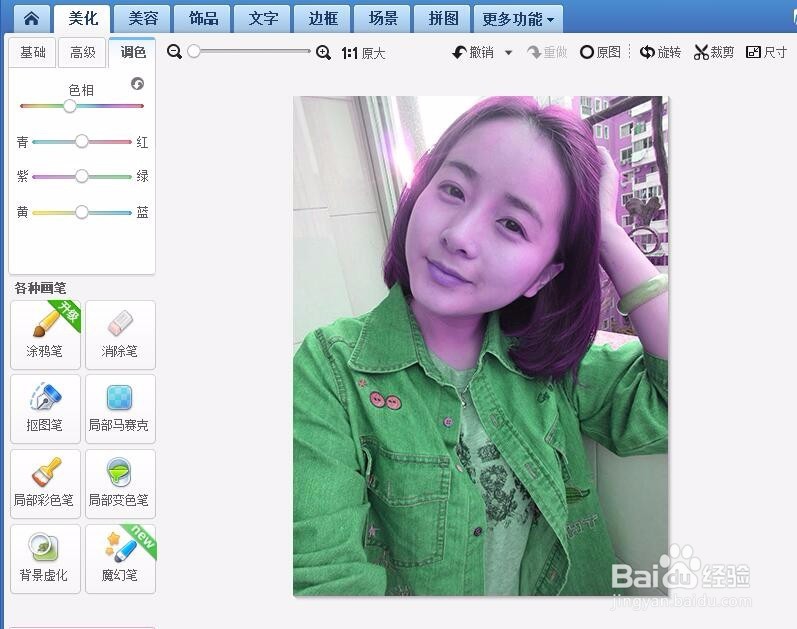Switch to the 高级 sub-tab

tap(82, 52)
